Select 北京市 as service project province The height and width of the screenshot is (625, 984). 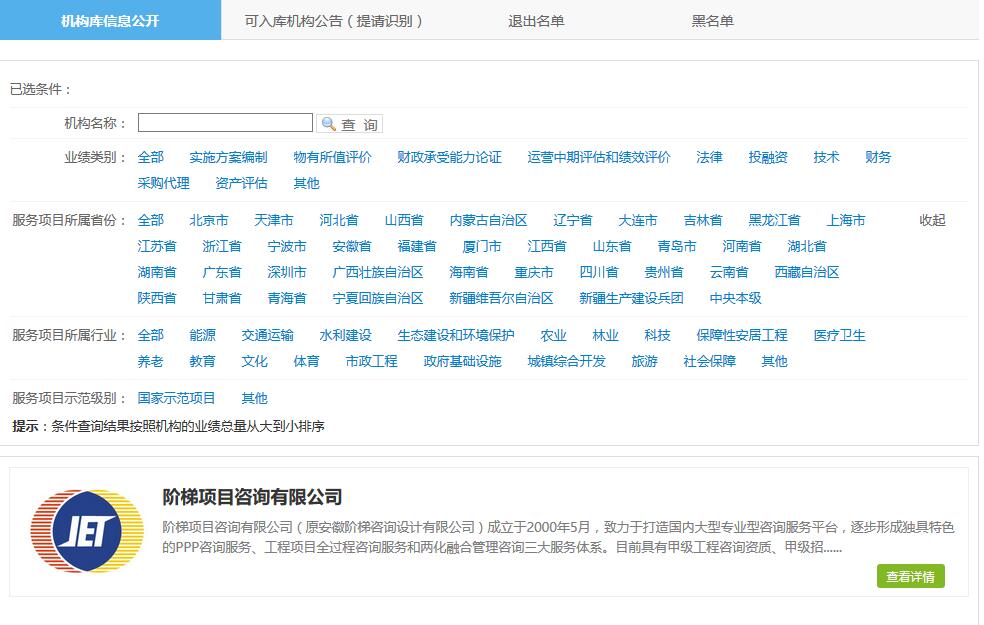point(208,220)
